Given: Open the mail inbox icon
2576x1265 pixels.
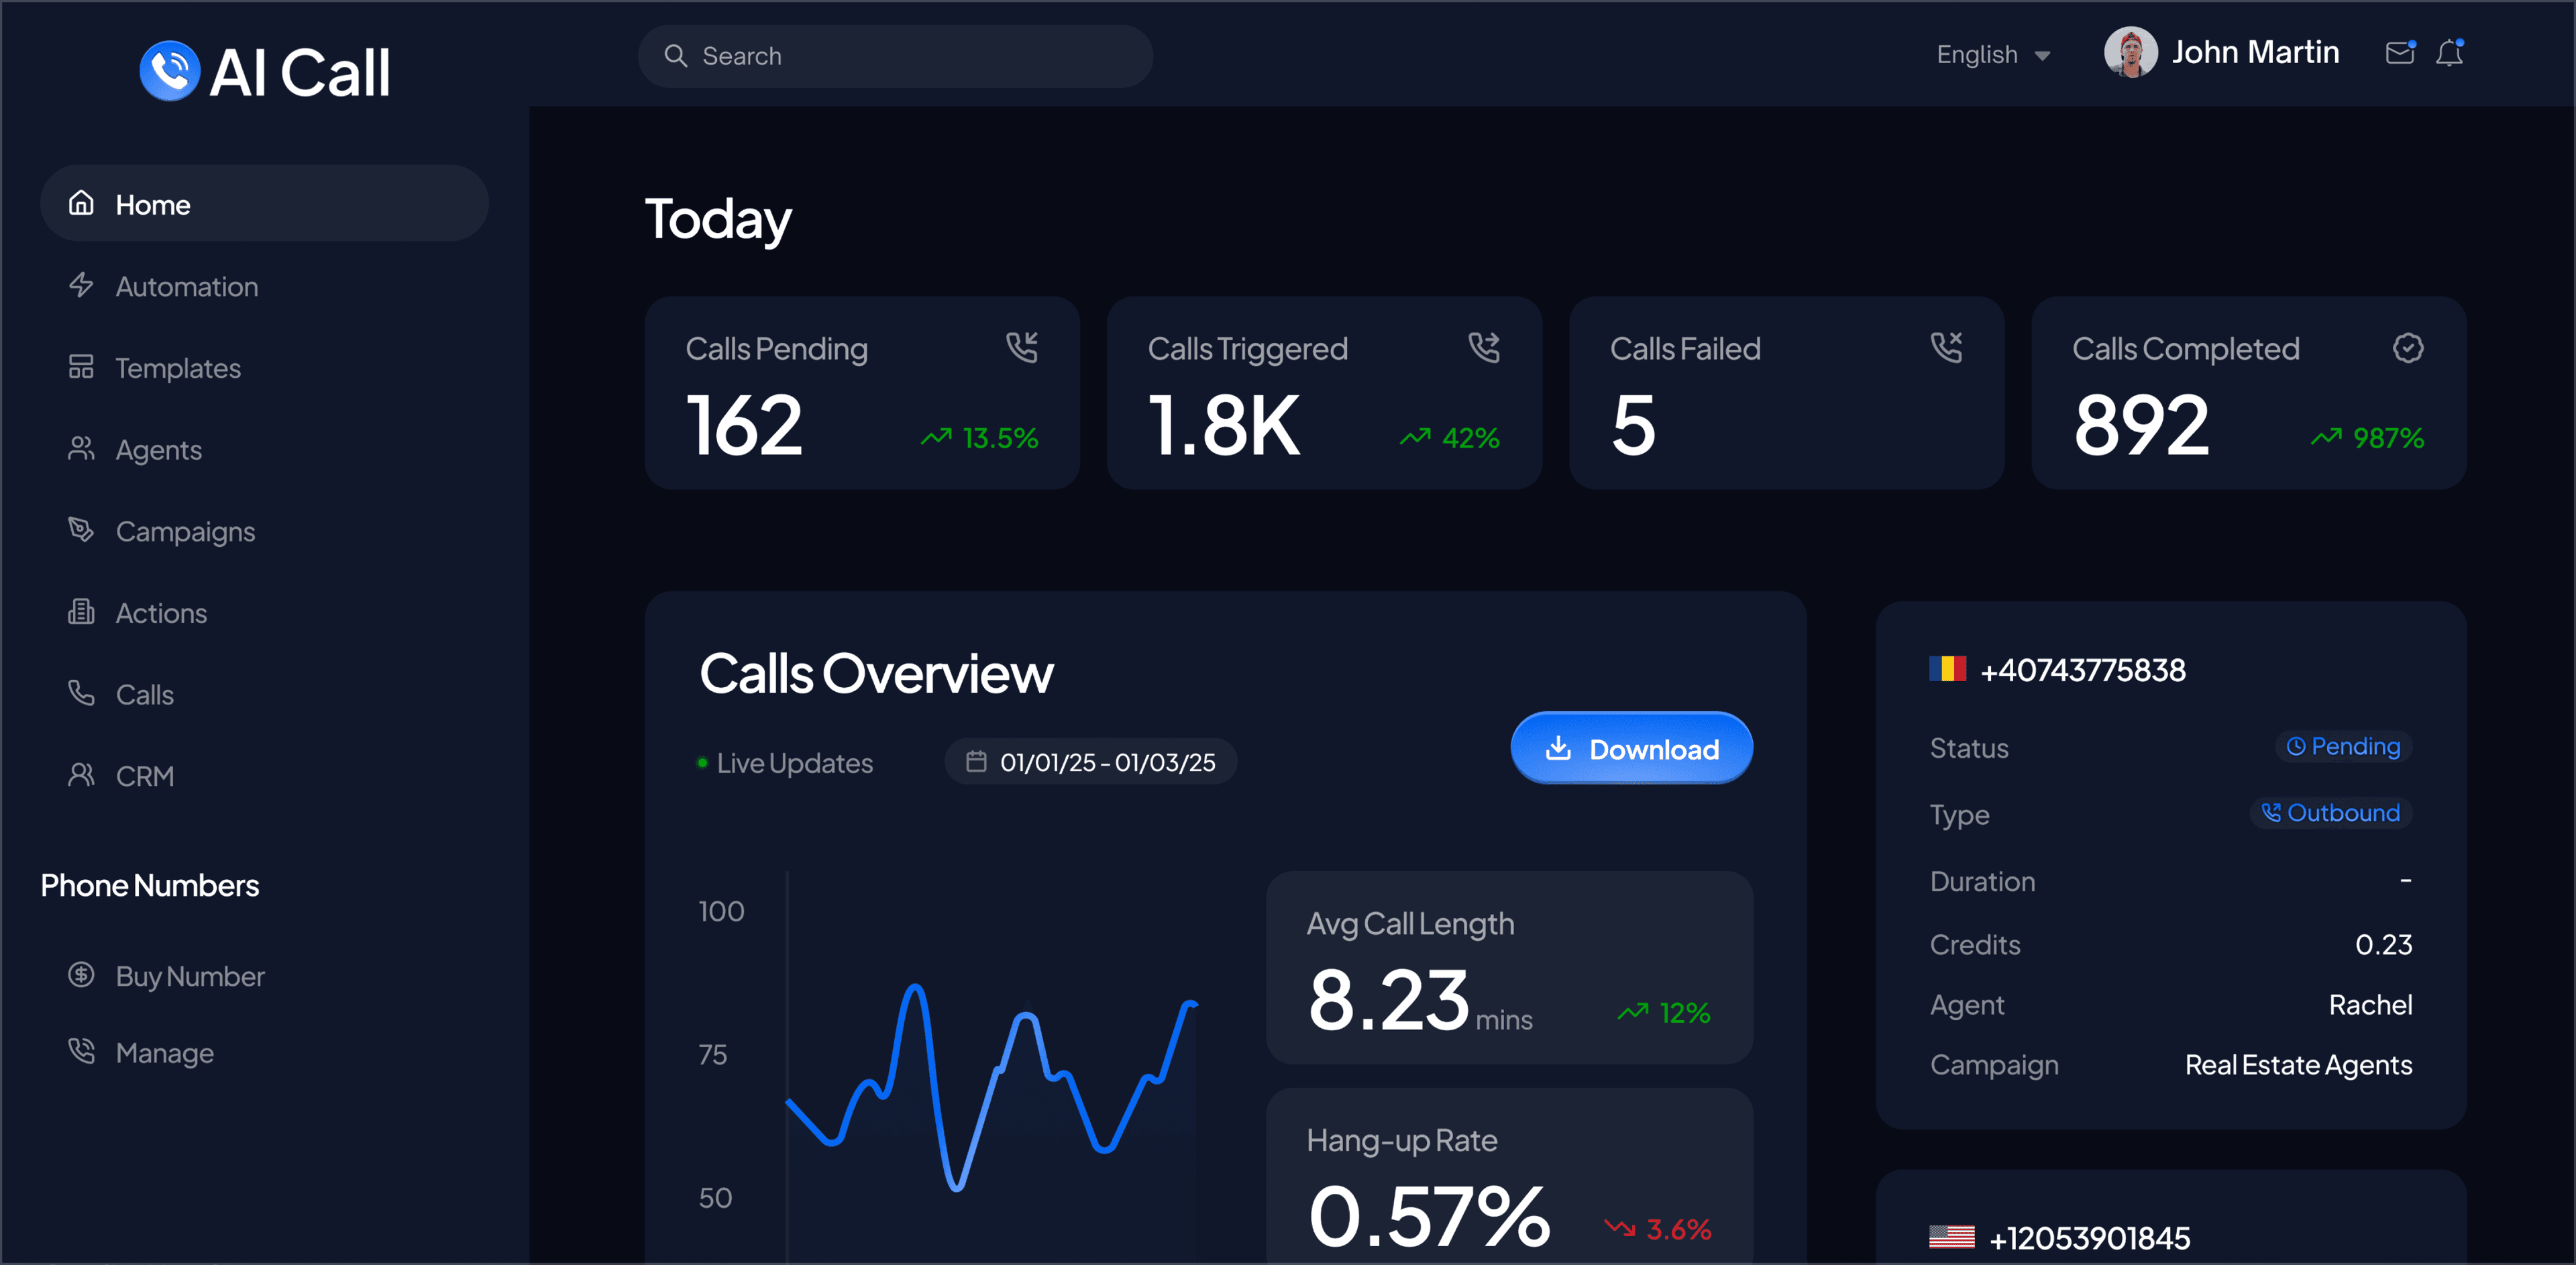Looking at the screenshot, I should [2400, 52].
